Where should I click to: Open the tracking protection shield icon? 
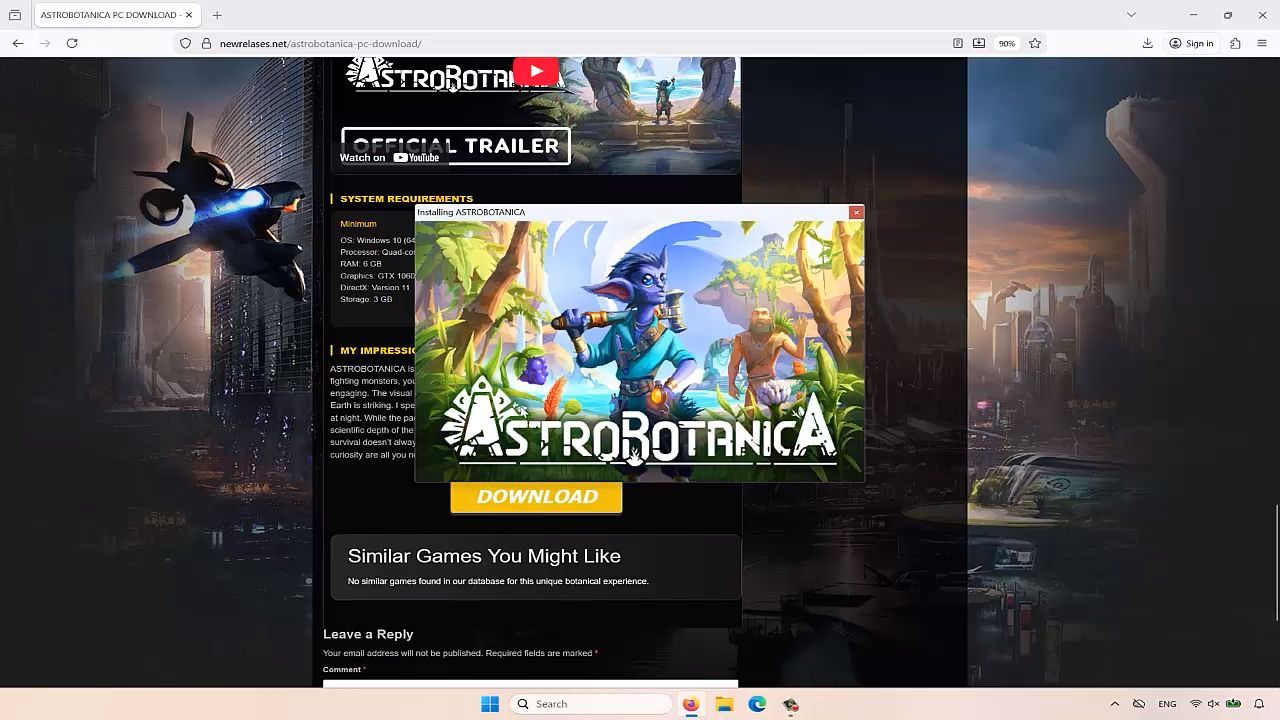coord(185,43)
